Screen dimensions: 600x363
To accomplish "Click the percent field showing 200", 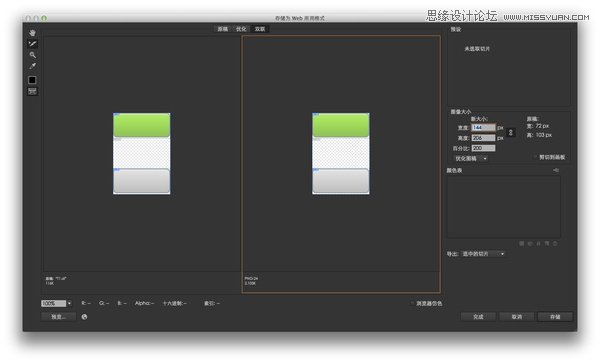I will pos(483,148).
